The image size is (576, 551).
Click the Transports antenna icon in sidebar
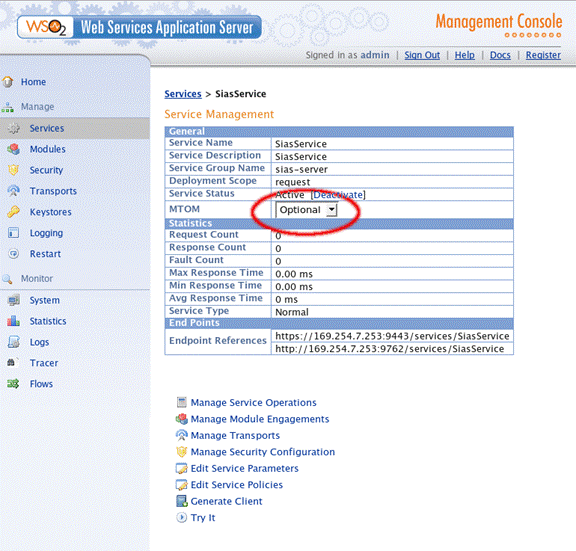[x=14, y=191]
